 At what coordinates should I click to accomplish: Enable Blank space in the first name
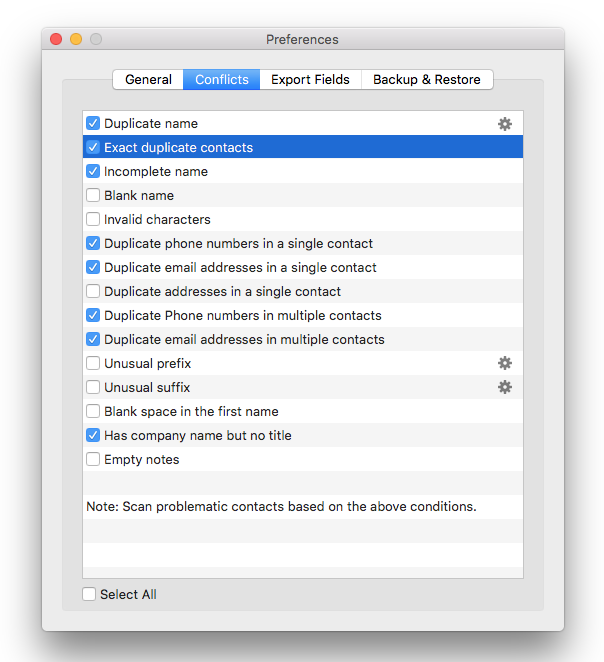pos(93,412)
